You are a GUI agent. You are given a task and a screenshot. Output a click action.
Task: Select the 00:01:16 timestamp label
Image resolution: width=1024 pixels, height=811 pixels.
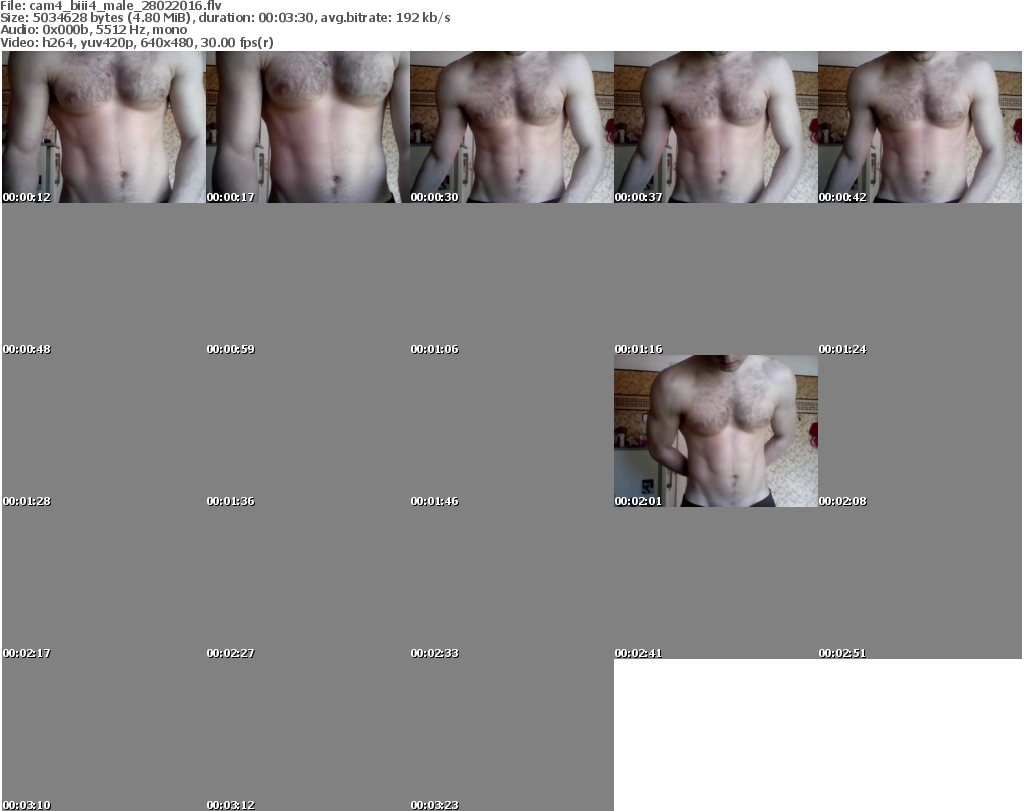click(638, 349)
